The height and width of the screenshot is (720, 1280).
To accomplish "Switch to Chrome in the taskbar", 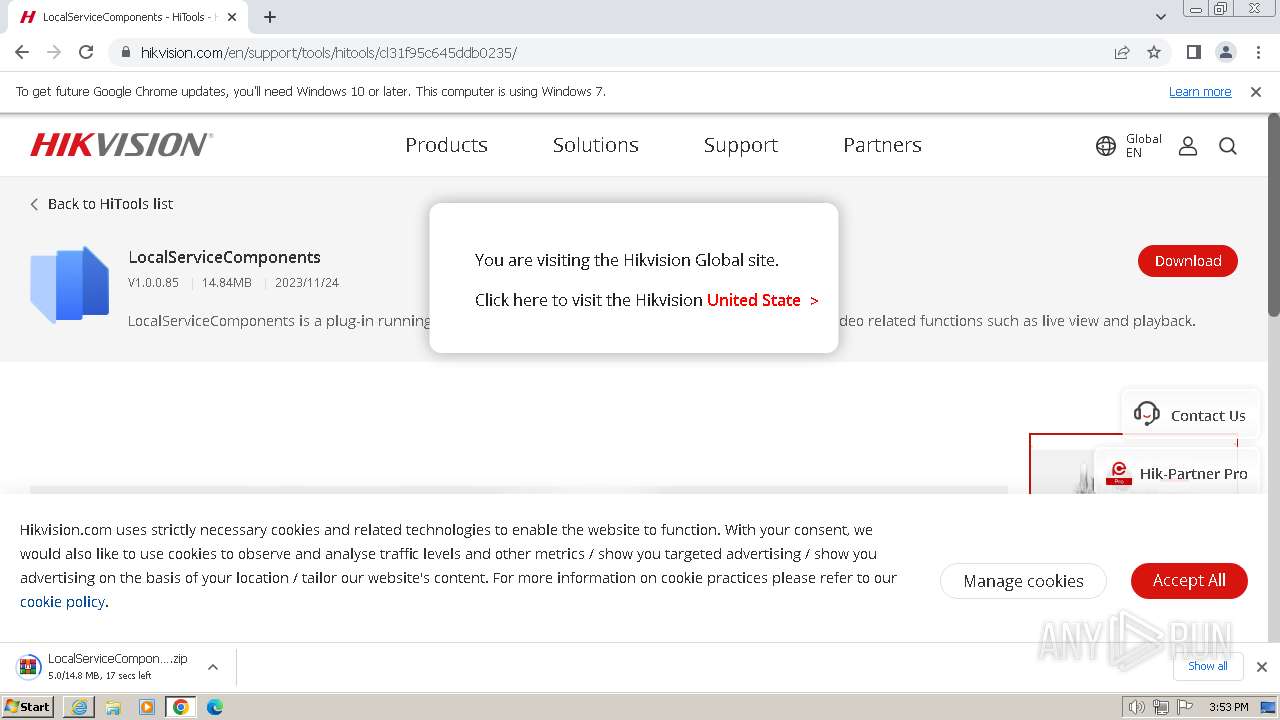I will click(181, 707).
